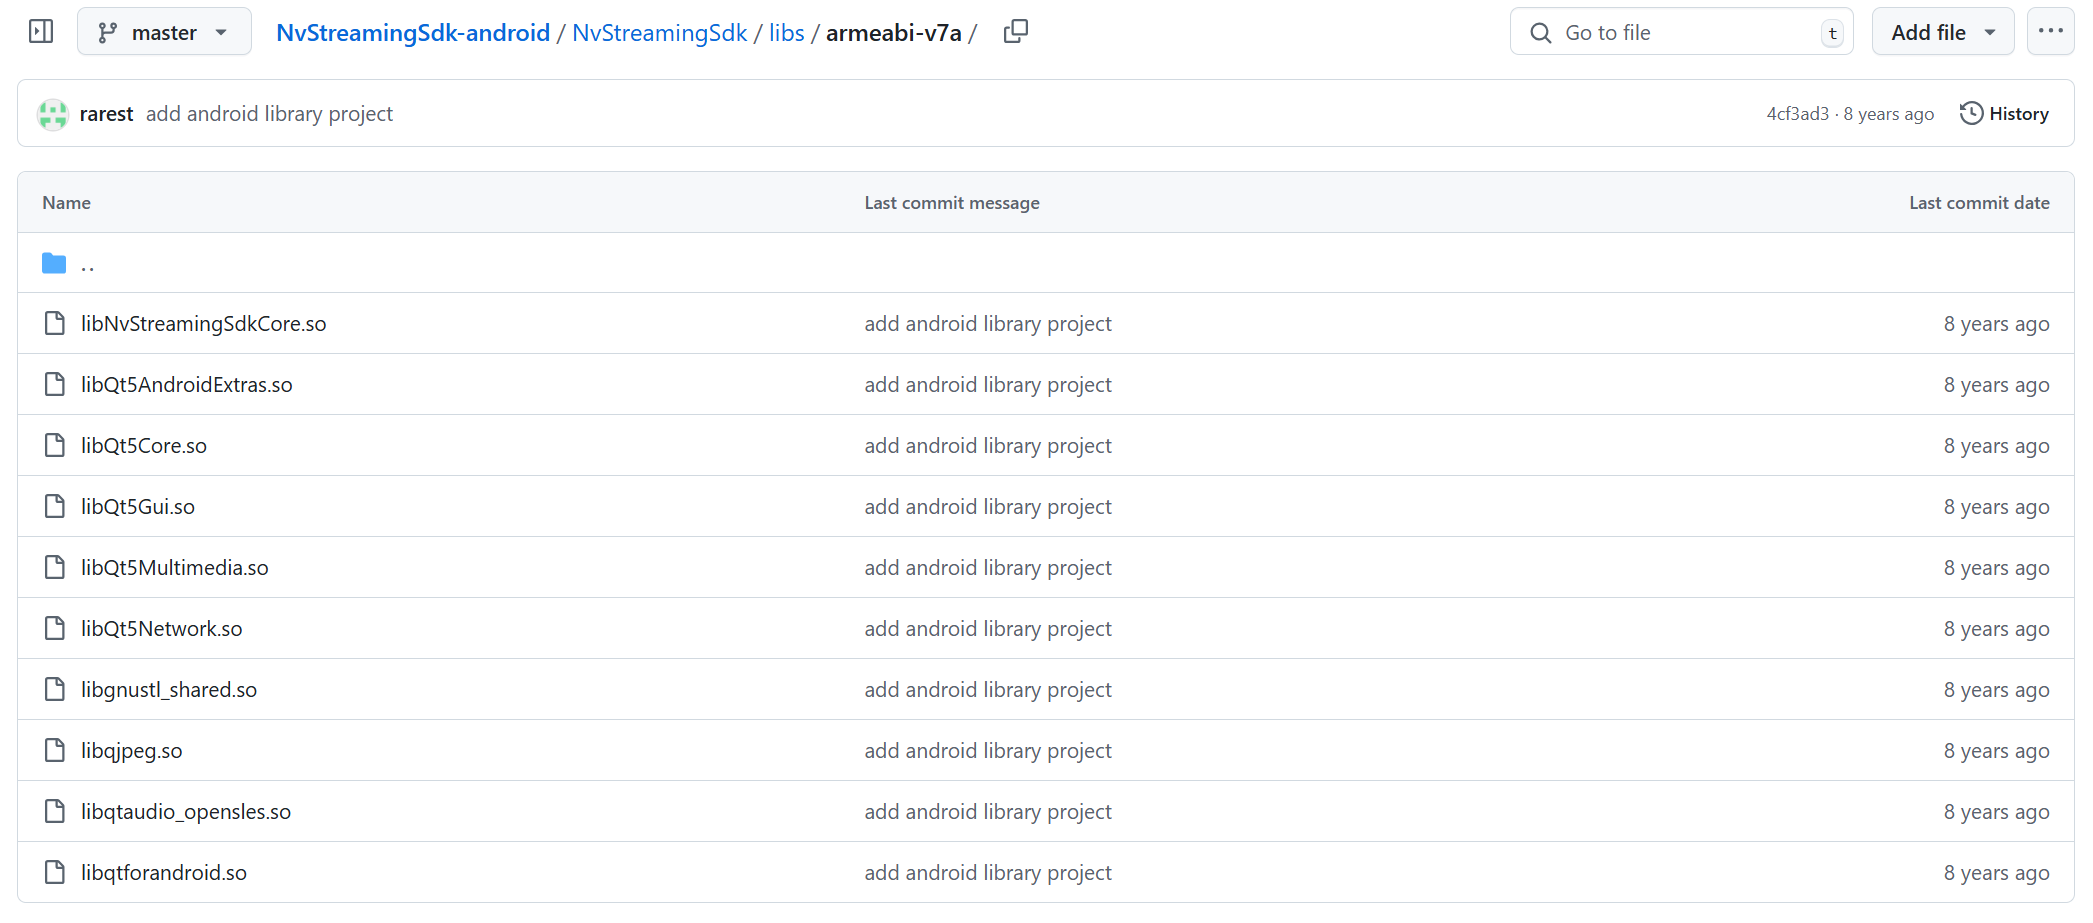Open libQt5Multimedia.so file
Viewport: 2093px width, 923px height.
tap(175, 568)
